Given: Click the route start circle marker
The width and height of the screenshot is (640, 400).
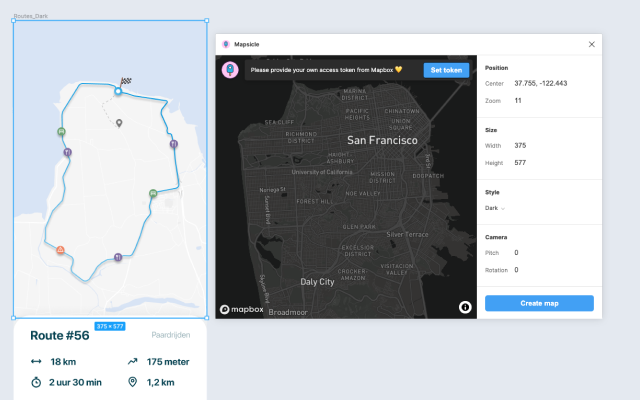Looking at the screenshot, I should click(118, 91).
